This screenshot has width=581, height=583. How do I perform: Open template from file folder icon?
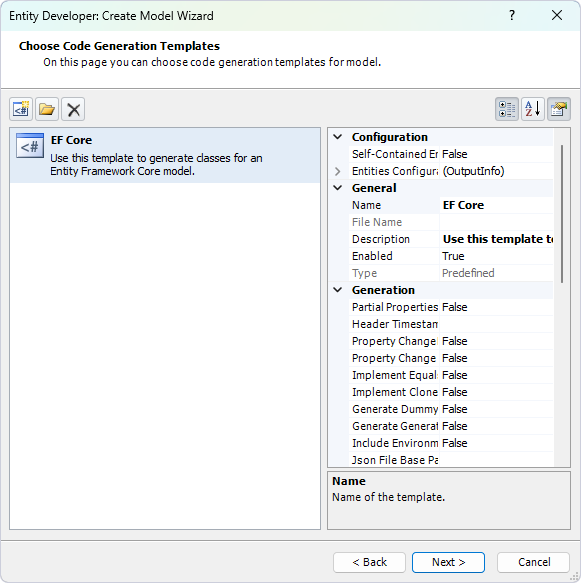[x=47, y=109]
